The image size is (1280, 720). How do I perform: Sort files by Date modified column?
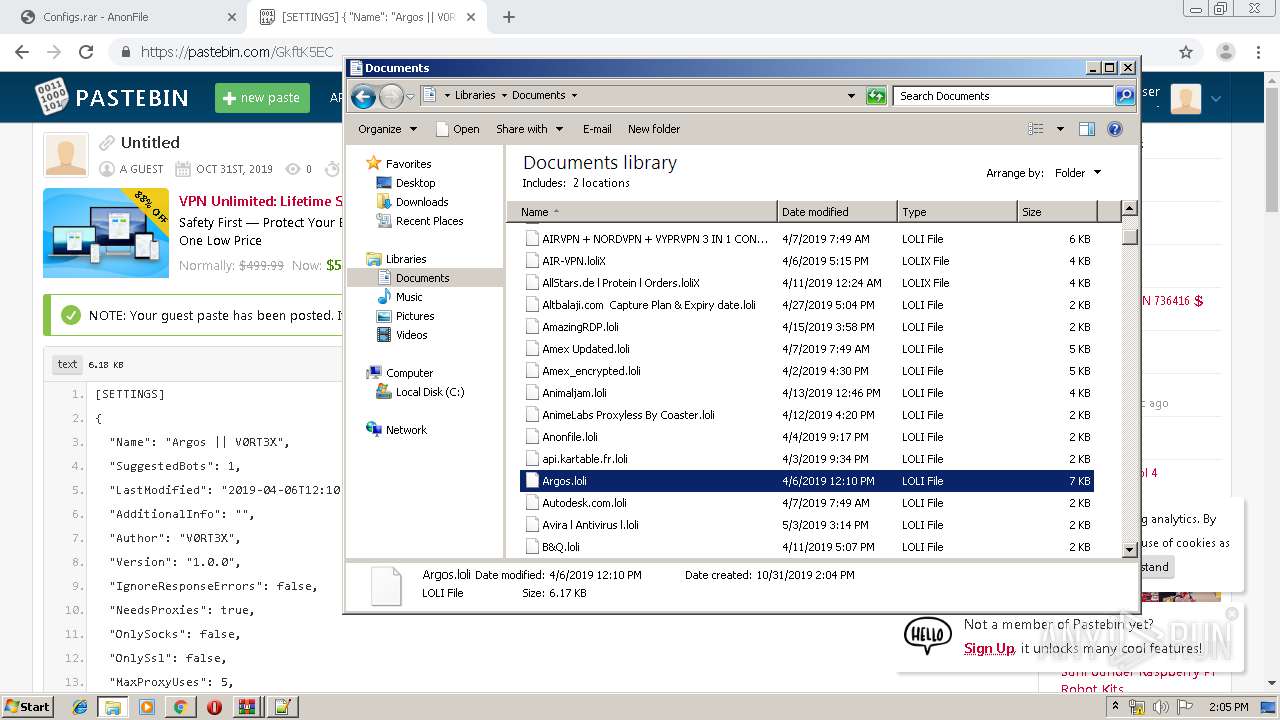837,212
